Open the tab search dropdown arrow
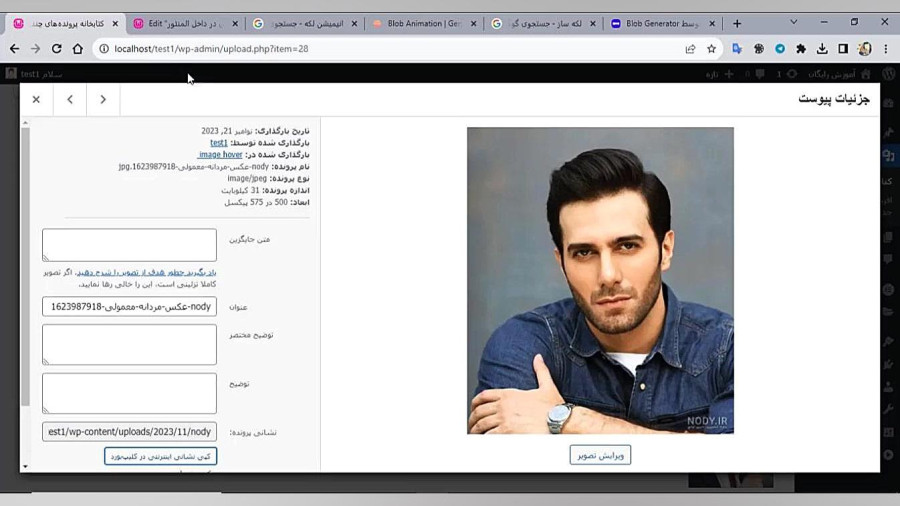The image size is (900, 506). pos(793,22)
